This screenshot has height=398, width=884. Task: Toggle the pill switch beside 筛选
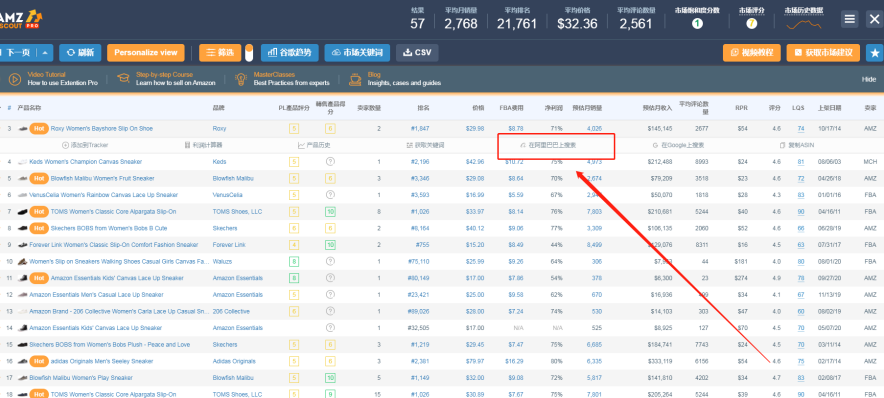(x=249, y=53)
